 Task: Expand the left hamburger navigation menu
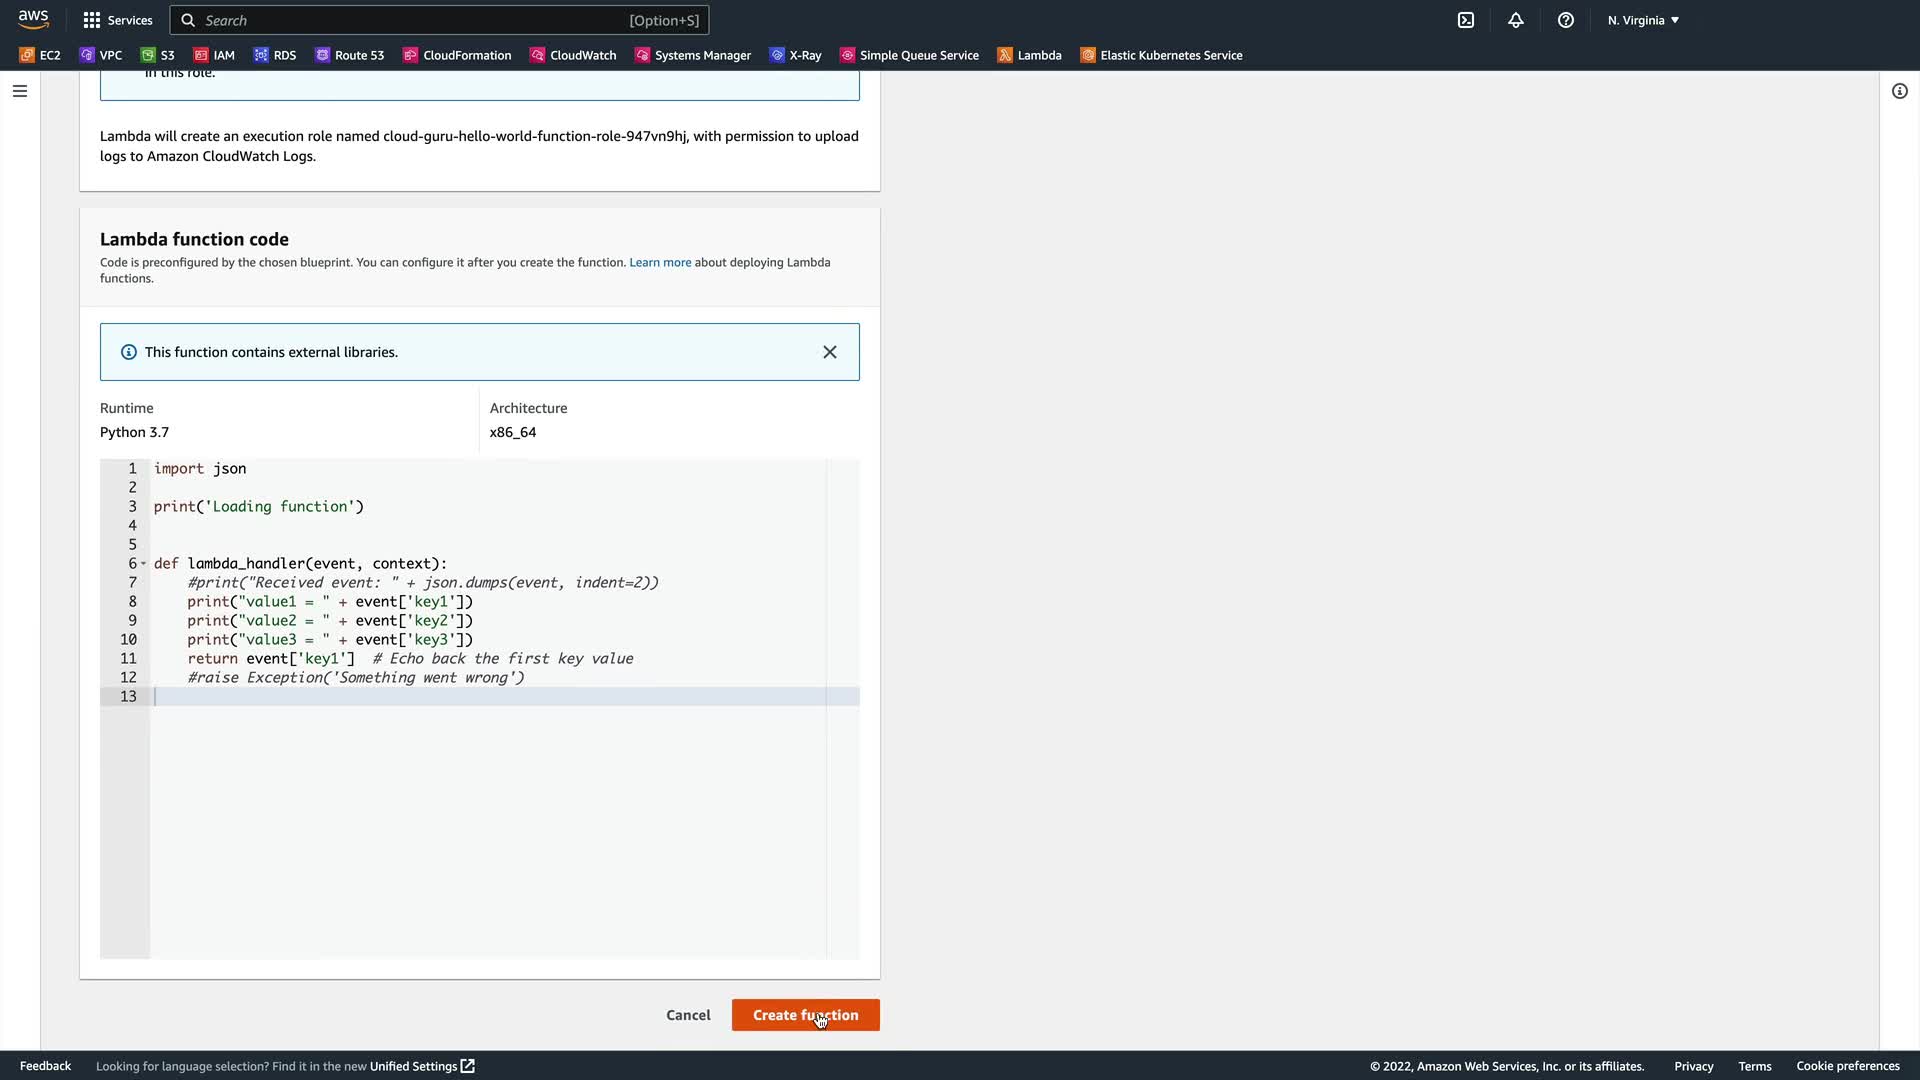click(20, 91)
